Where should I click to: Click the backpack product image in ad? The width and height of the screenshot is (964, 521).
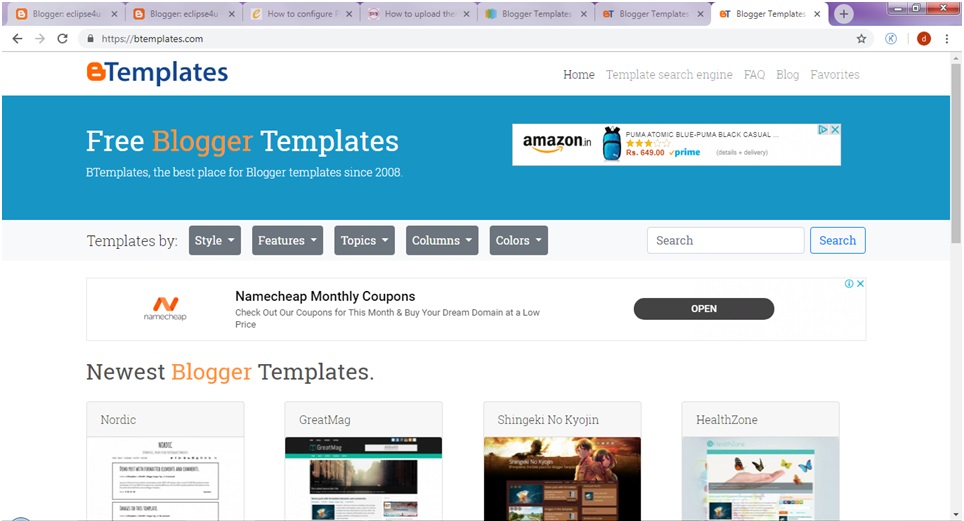(x=611, y=144)
